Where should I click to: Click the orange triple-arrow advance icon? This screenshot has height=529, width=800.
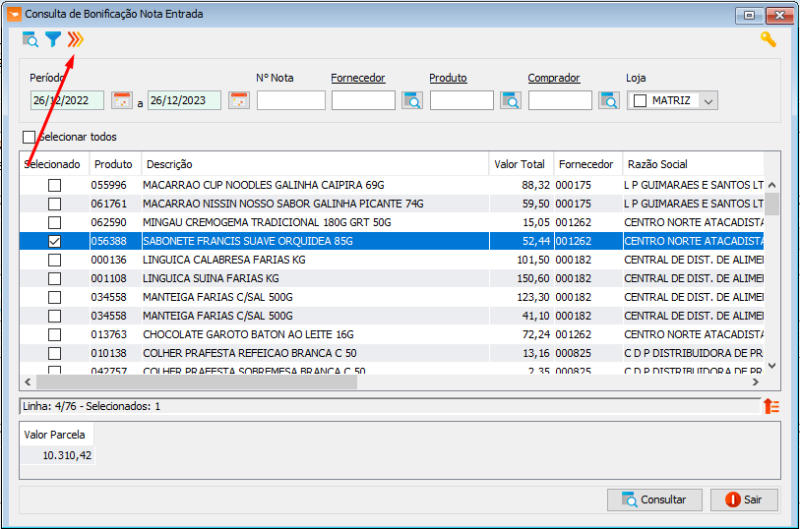click(76, 39)
